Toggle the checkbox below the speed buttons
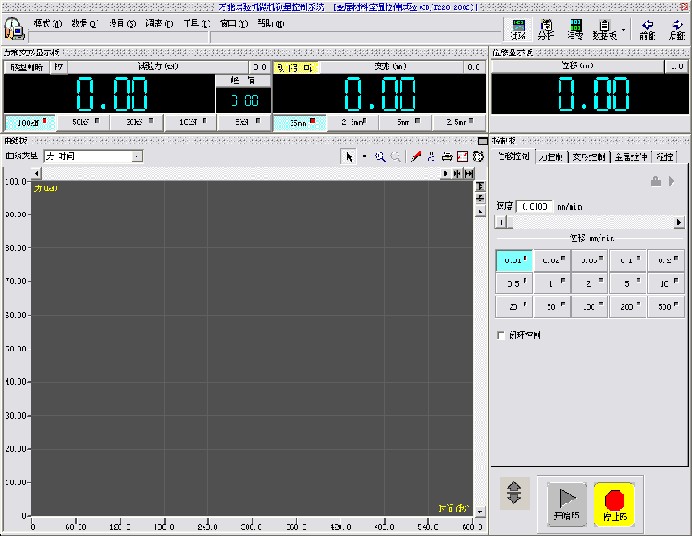This screenshot has width=692, height=537. click(501, 336)
